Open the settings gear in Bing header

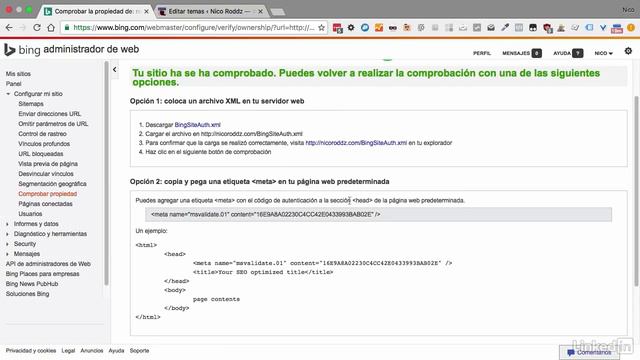pyautogui.click(x=628, y=51)
